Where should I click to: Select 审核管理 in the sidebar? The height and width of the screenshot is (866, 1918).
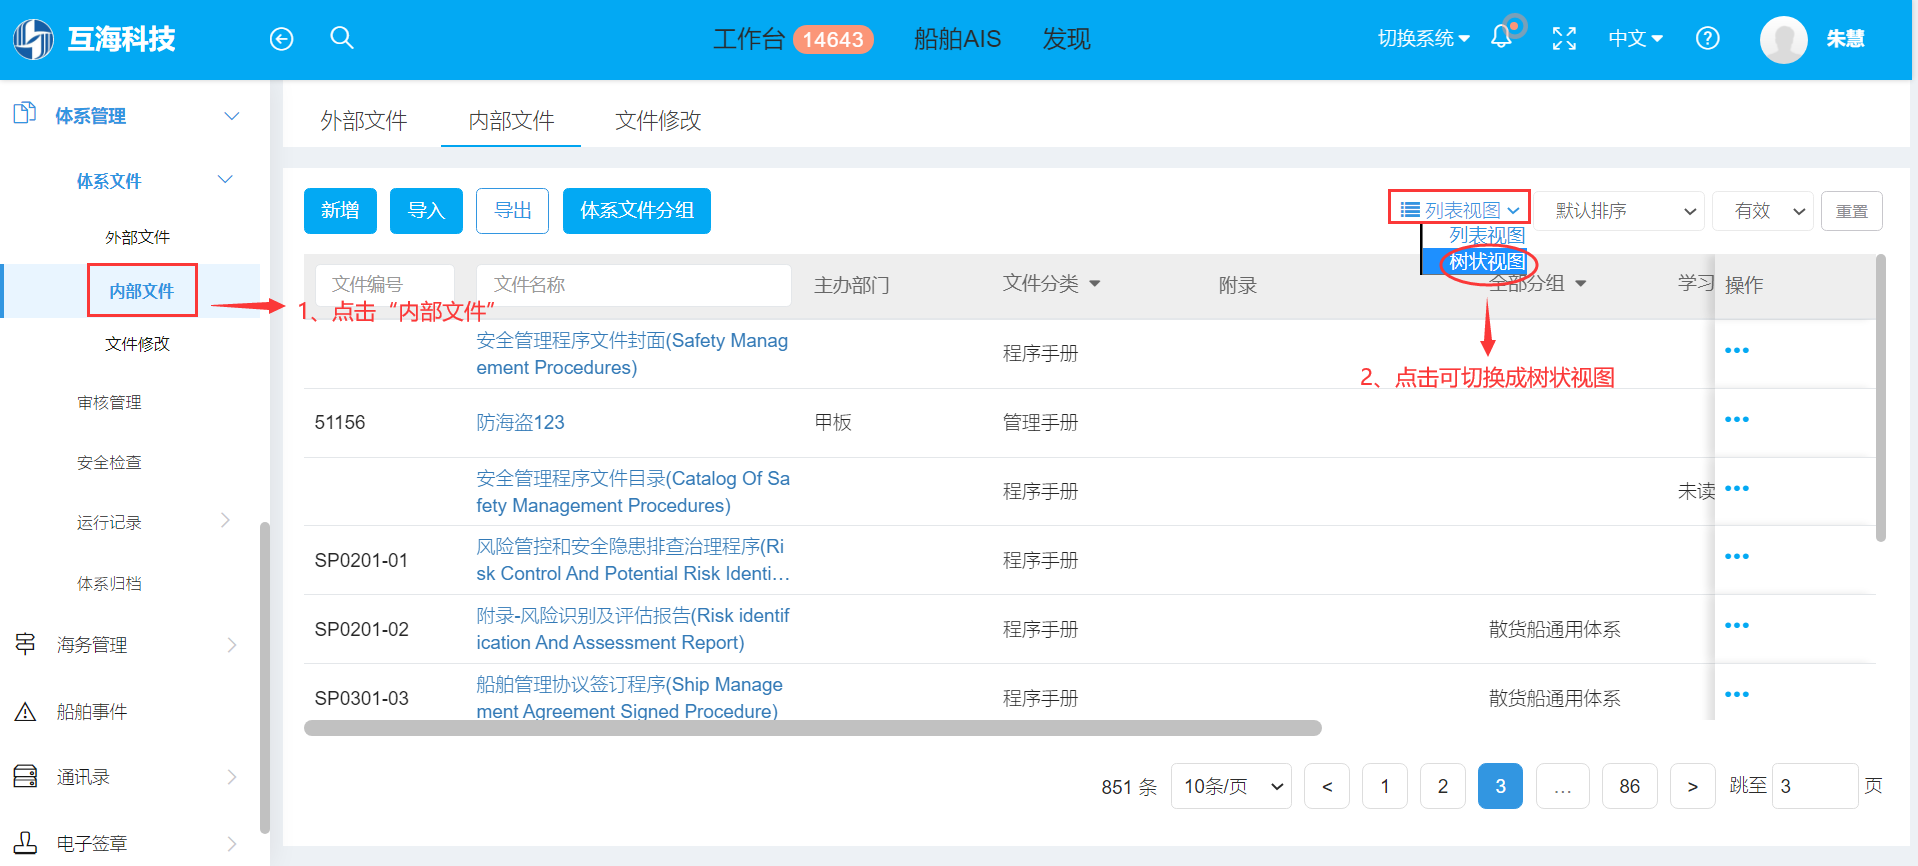pyautogui.click(x=109, y=402)
